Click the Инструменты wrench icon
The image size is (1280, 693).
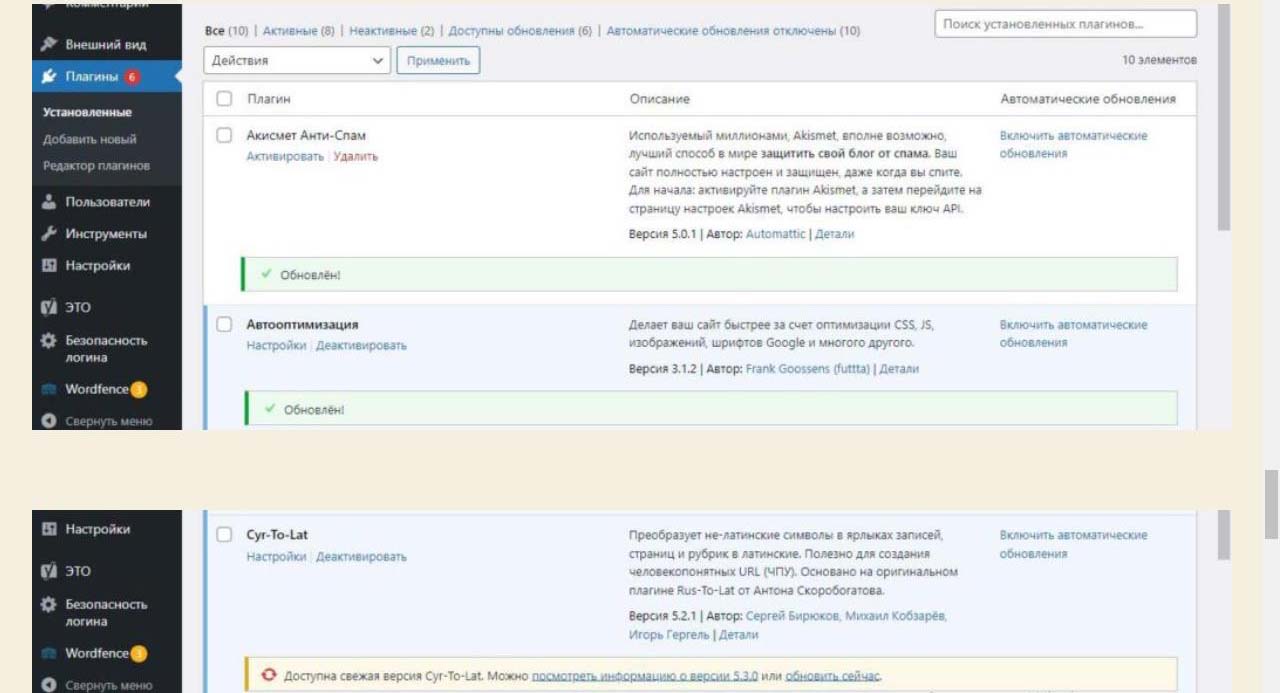49,234
